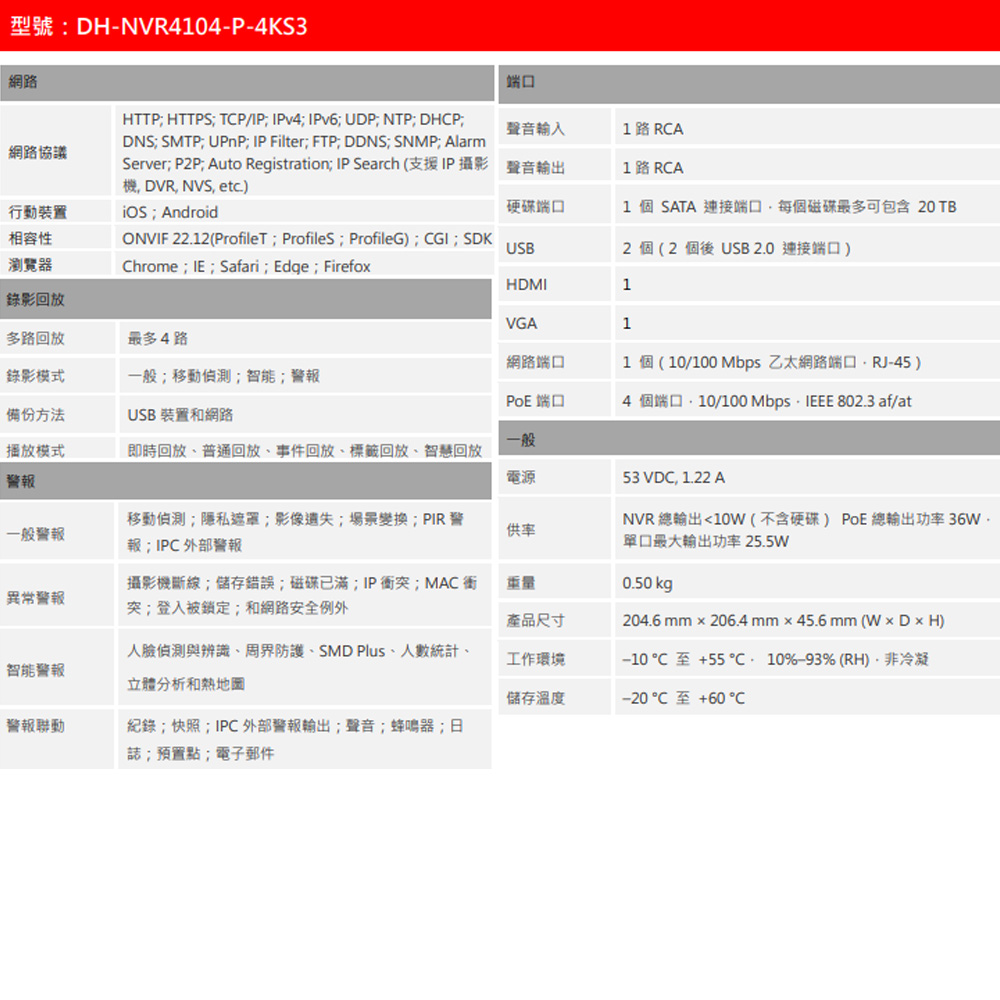Screen dimensions: 1000x1000
Task: Click the 錄影回放 section header
Action: pyautogui.click(x=246, y=299)
